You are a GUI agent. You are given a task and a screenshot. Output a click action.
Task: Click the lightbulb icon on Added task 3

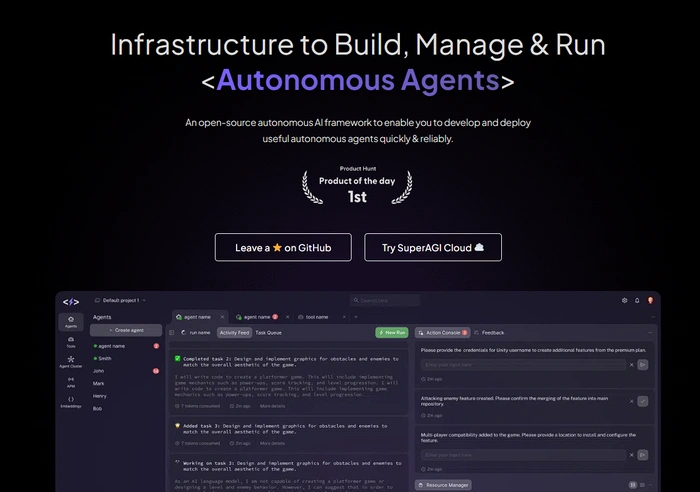point(178,426)
